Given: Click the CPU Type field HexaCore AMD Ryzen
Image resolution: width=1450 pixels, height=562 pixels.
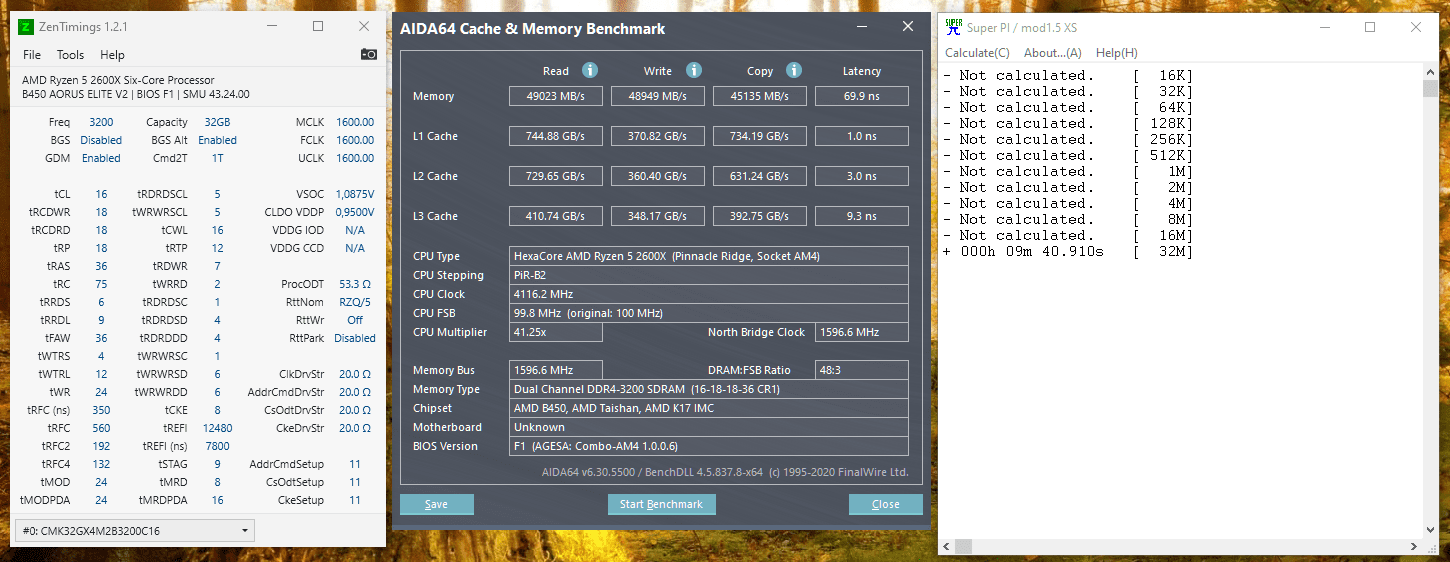Looking at the screenshot, I should pyautogui.click(x=709, y=256).
